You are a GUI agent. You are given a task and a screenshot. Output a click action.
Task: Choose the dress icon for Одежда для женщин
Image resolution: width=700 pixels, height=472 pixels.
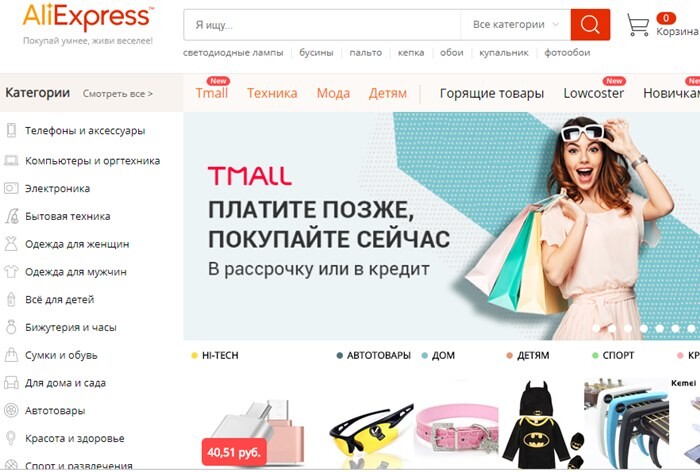click(x=11, y=244)
